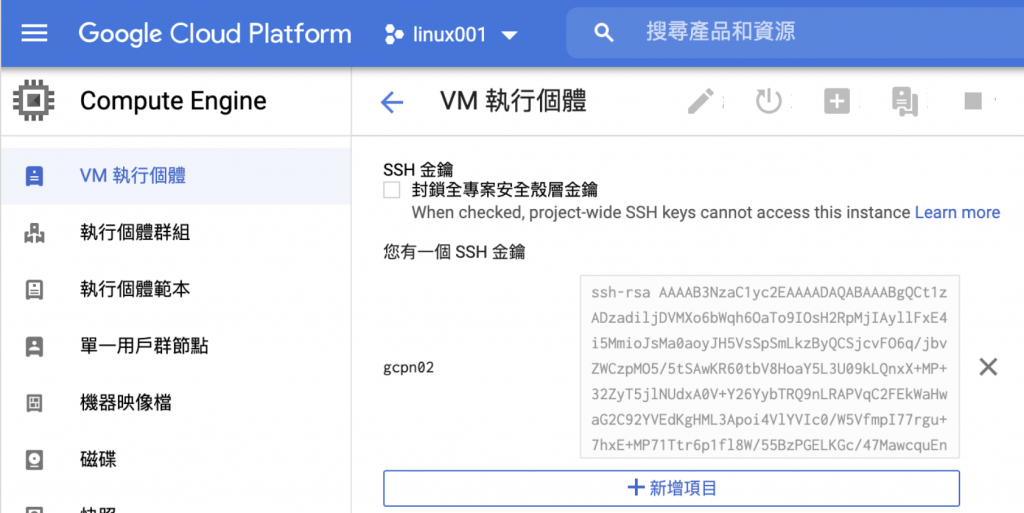Remove the gcpn02 SSH key with X
The height and width of the screenshot is (513, 1024).
(988, 367)
